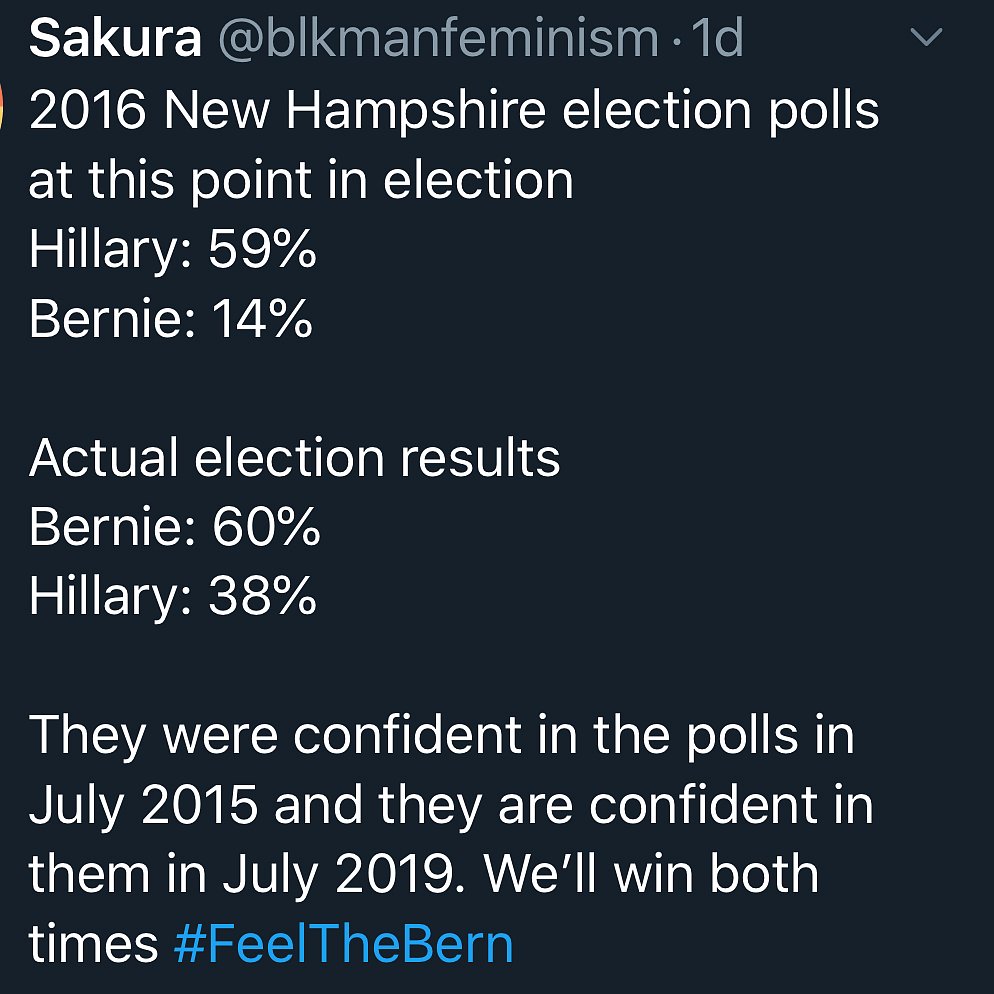The height and width of the screenshot is (994, 994).
Task: Click the "July 2015" text in the tweet
Action: click(x=143, y=805)
